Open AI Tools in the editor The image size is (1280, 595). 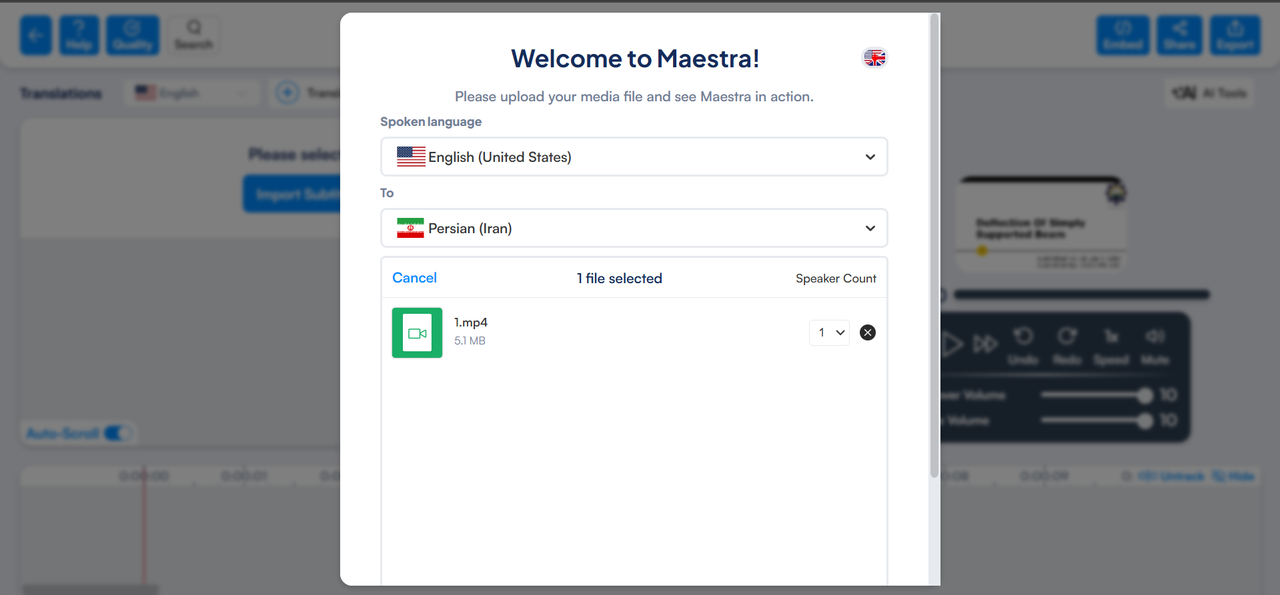1211,93
